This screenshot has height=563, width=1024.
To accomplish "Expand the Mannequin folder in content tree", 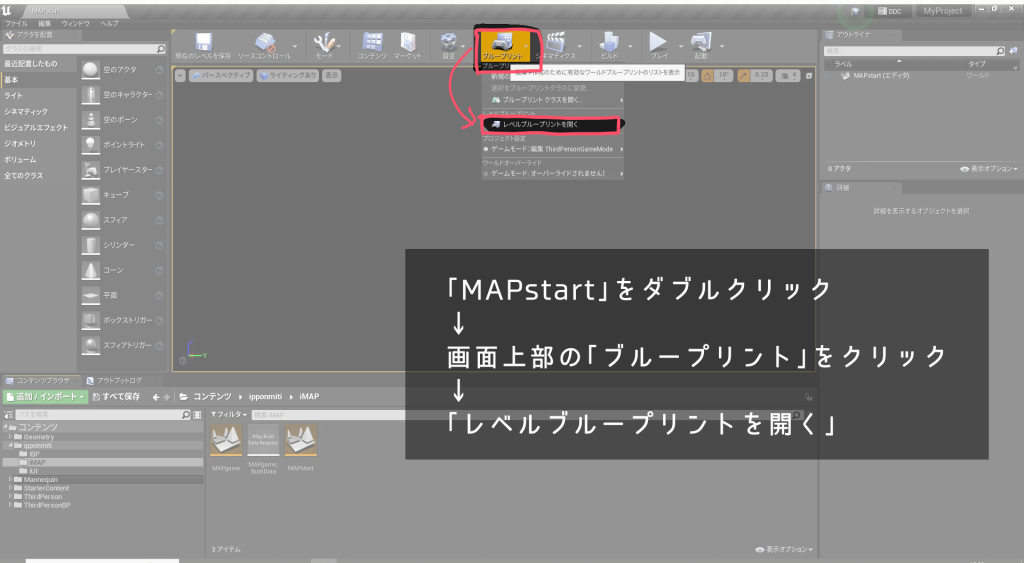I will pyautogui.click(x=12, y=479).
